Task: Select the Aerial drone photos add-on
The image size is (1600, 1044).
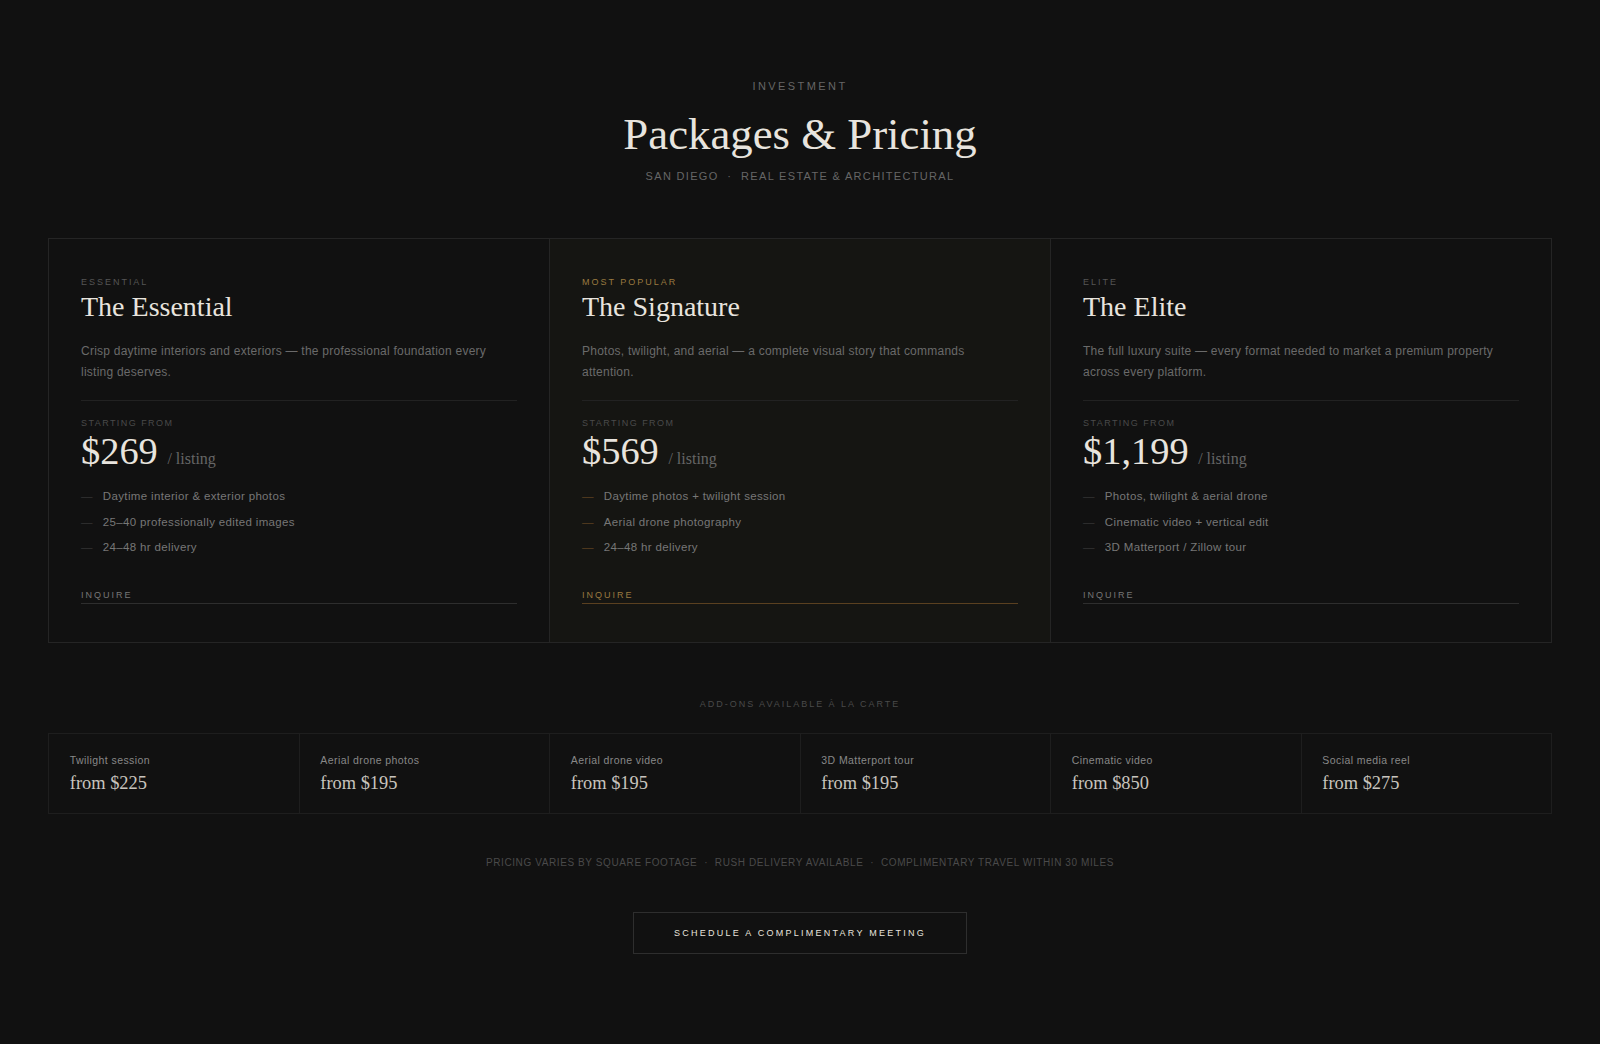Action: click(x=424, y=773)
